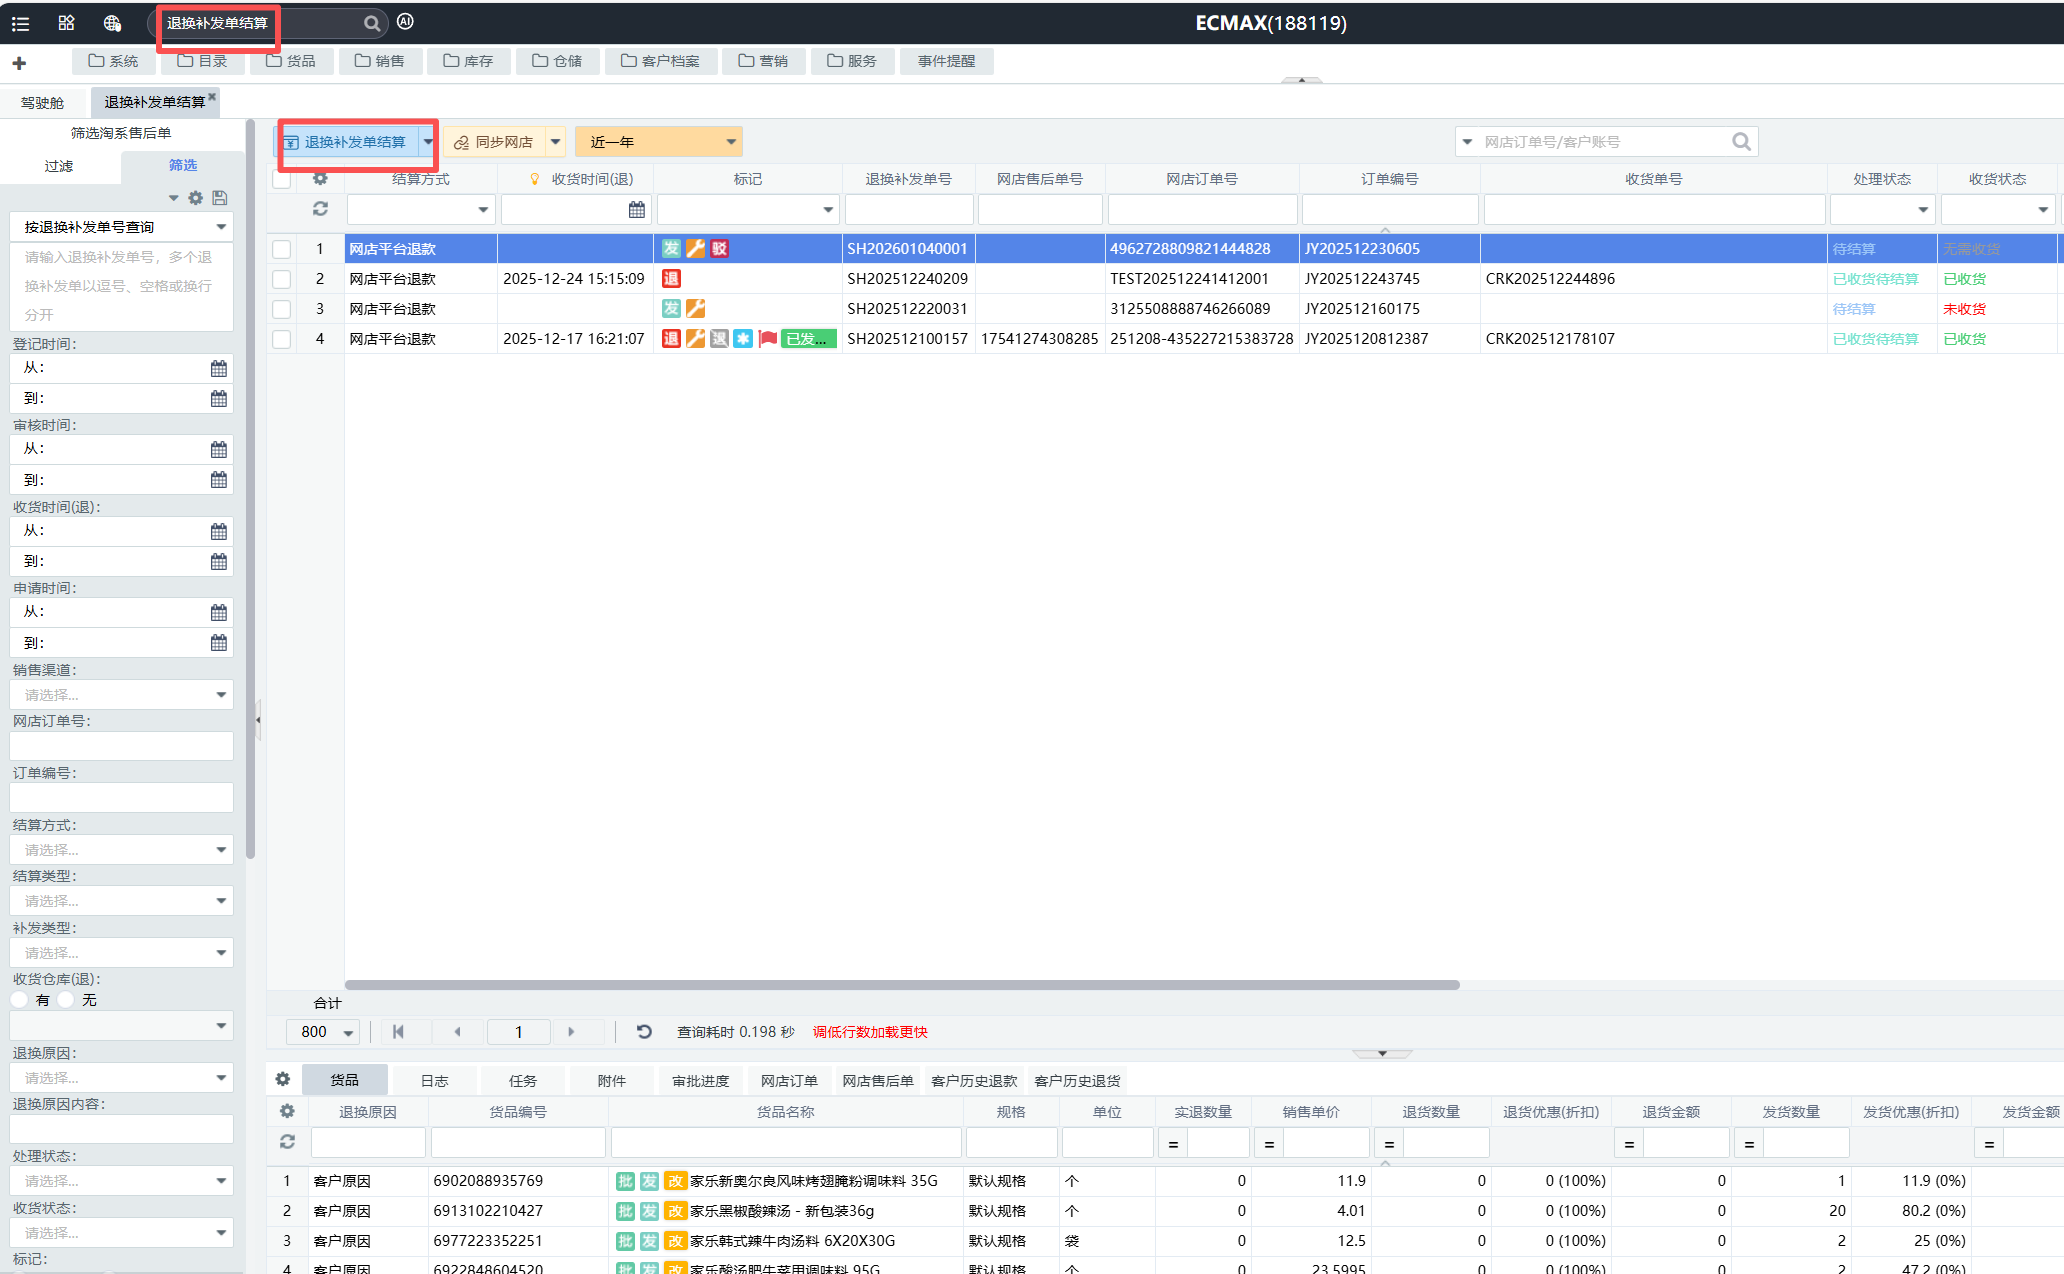Open 近一年 time range dropdown
This screenshot has height=1274, width=2064.
659,142
